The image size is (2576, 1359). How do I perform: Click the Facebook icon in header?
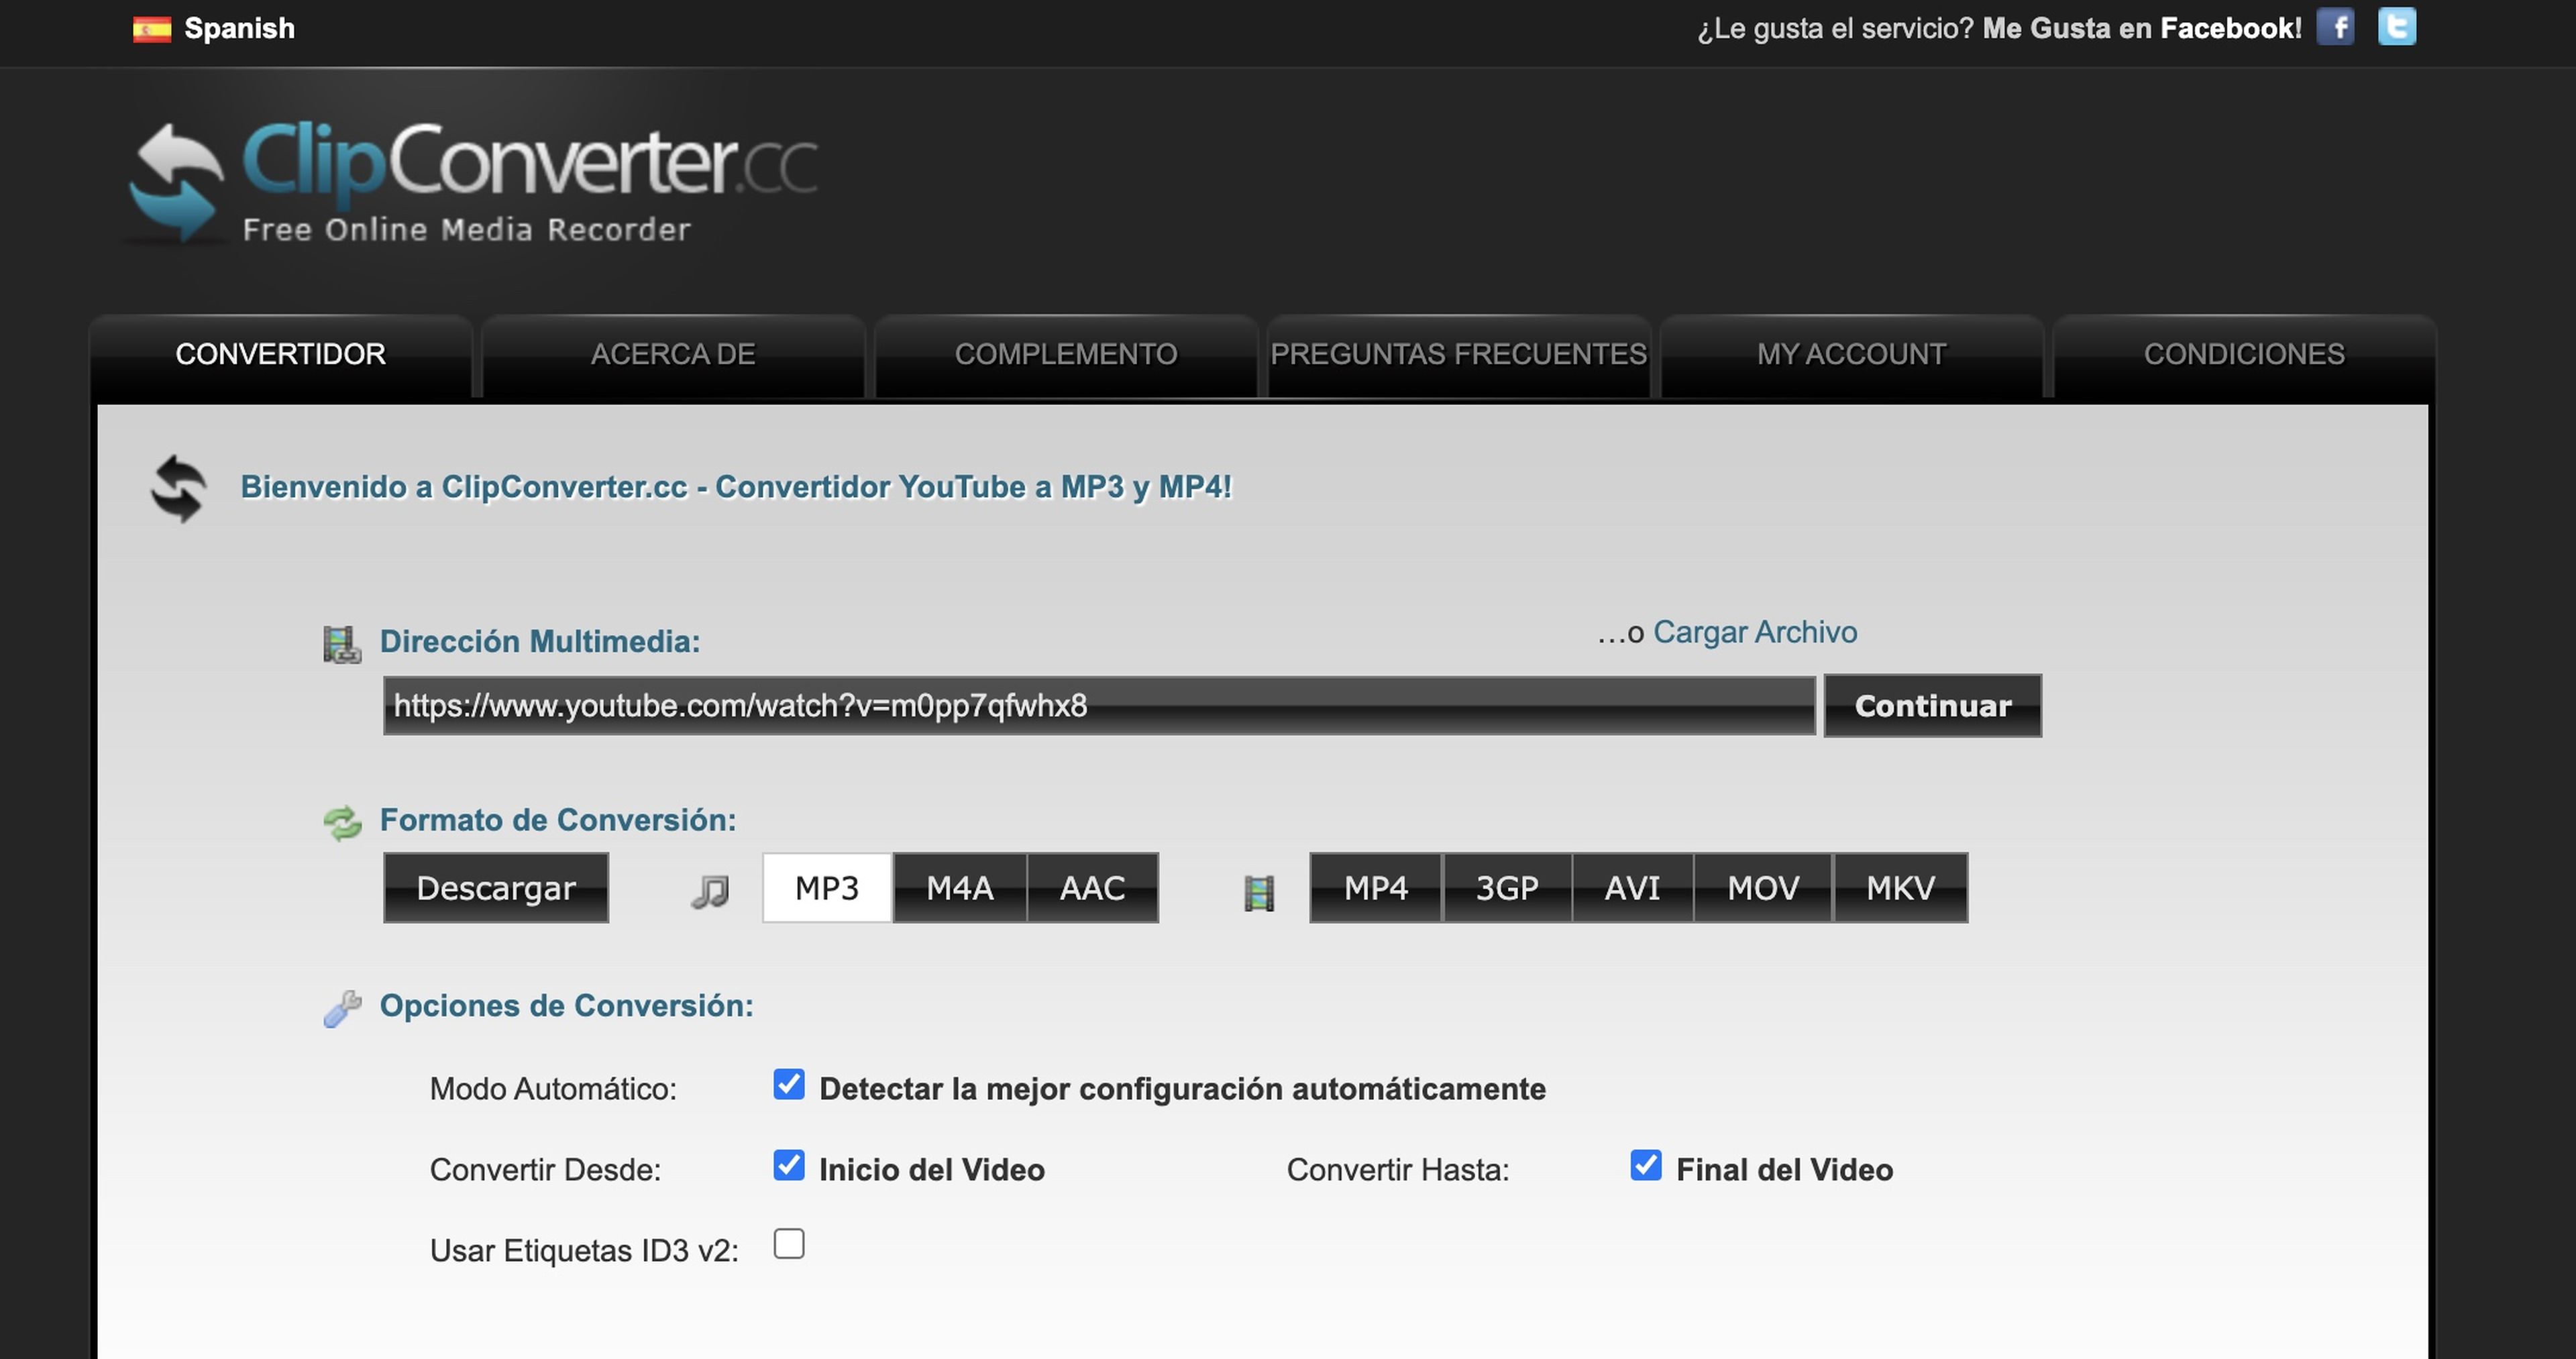(x=2335, y=27)
